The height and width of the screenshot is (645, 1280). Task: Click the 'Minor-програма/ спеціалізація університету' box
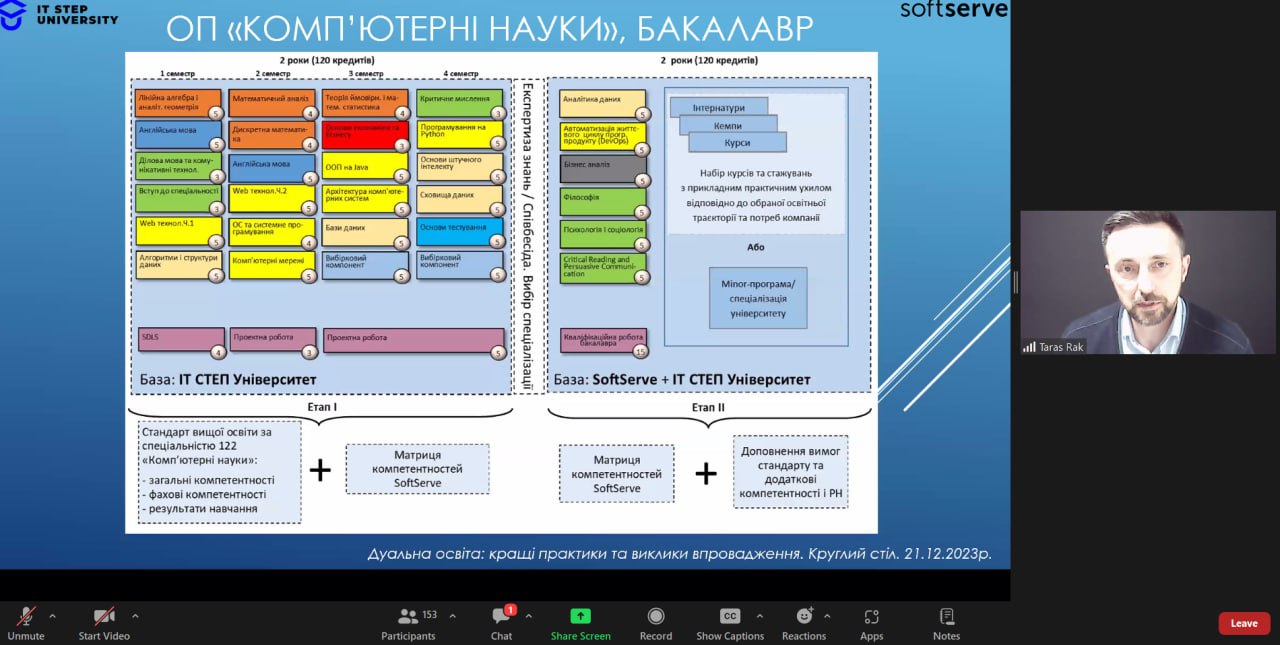click(759, 298)
